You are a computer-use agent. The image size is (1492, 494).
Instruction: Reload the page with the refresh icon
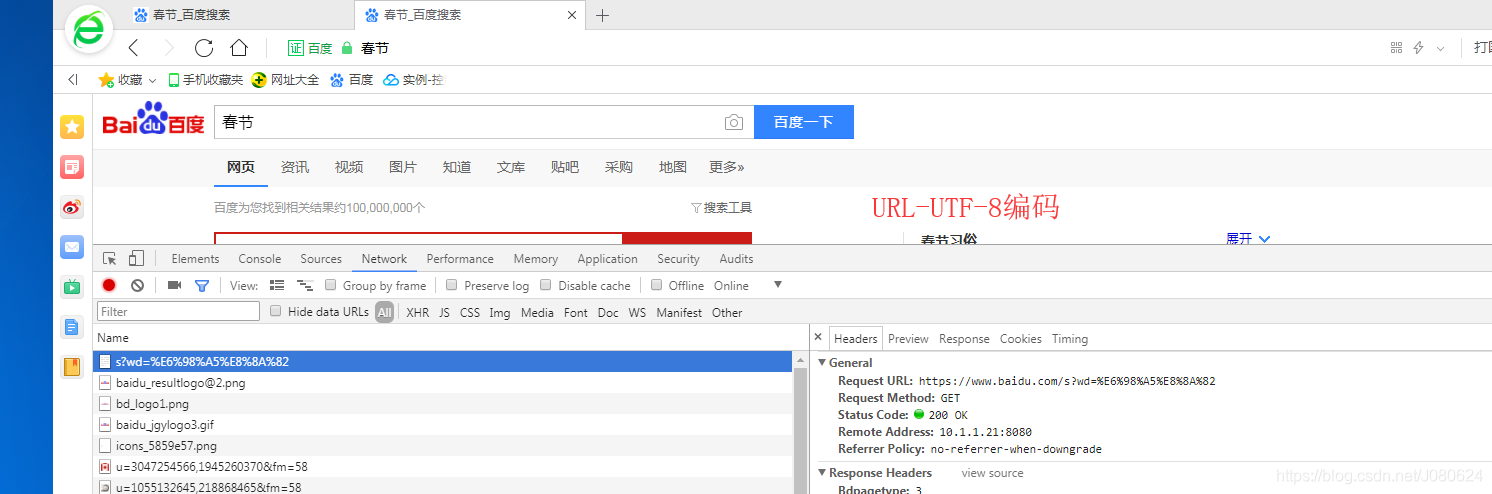(x=204, y=48)
